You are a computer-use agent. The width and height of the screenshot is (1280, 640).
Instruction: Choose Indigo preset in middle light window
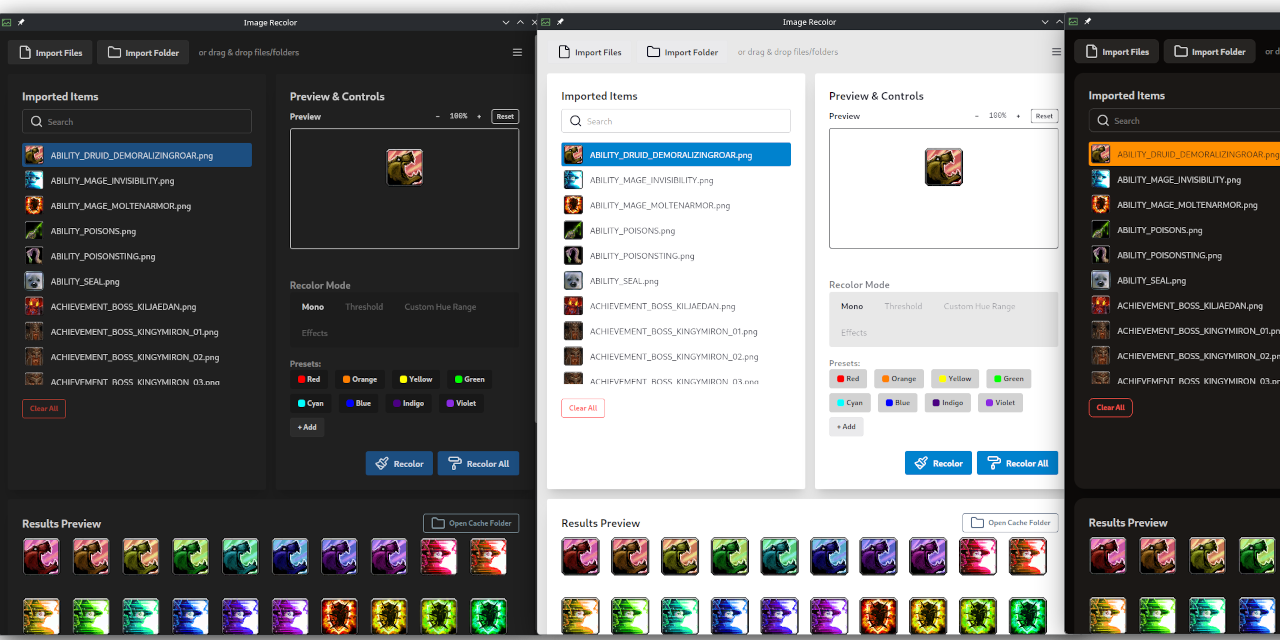click(x=948, y=403)
